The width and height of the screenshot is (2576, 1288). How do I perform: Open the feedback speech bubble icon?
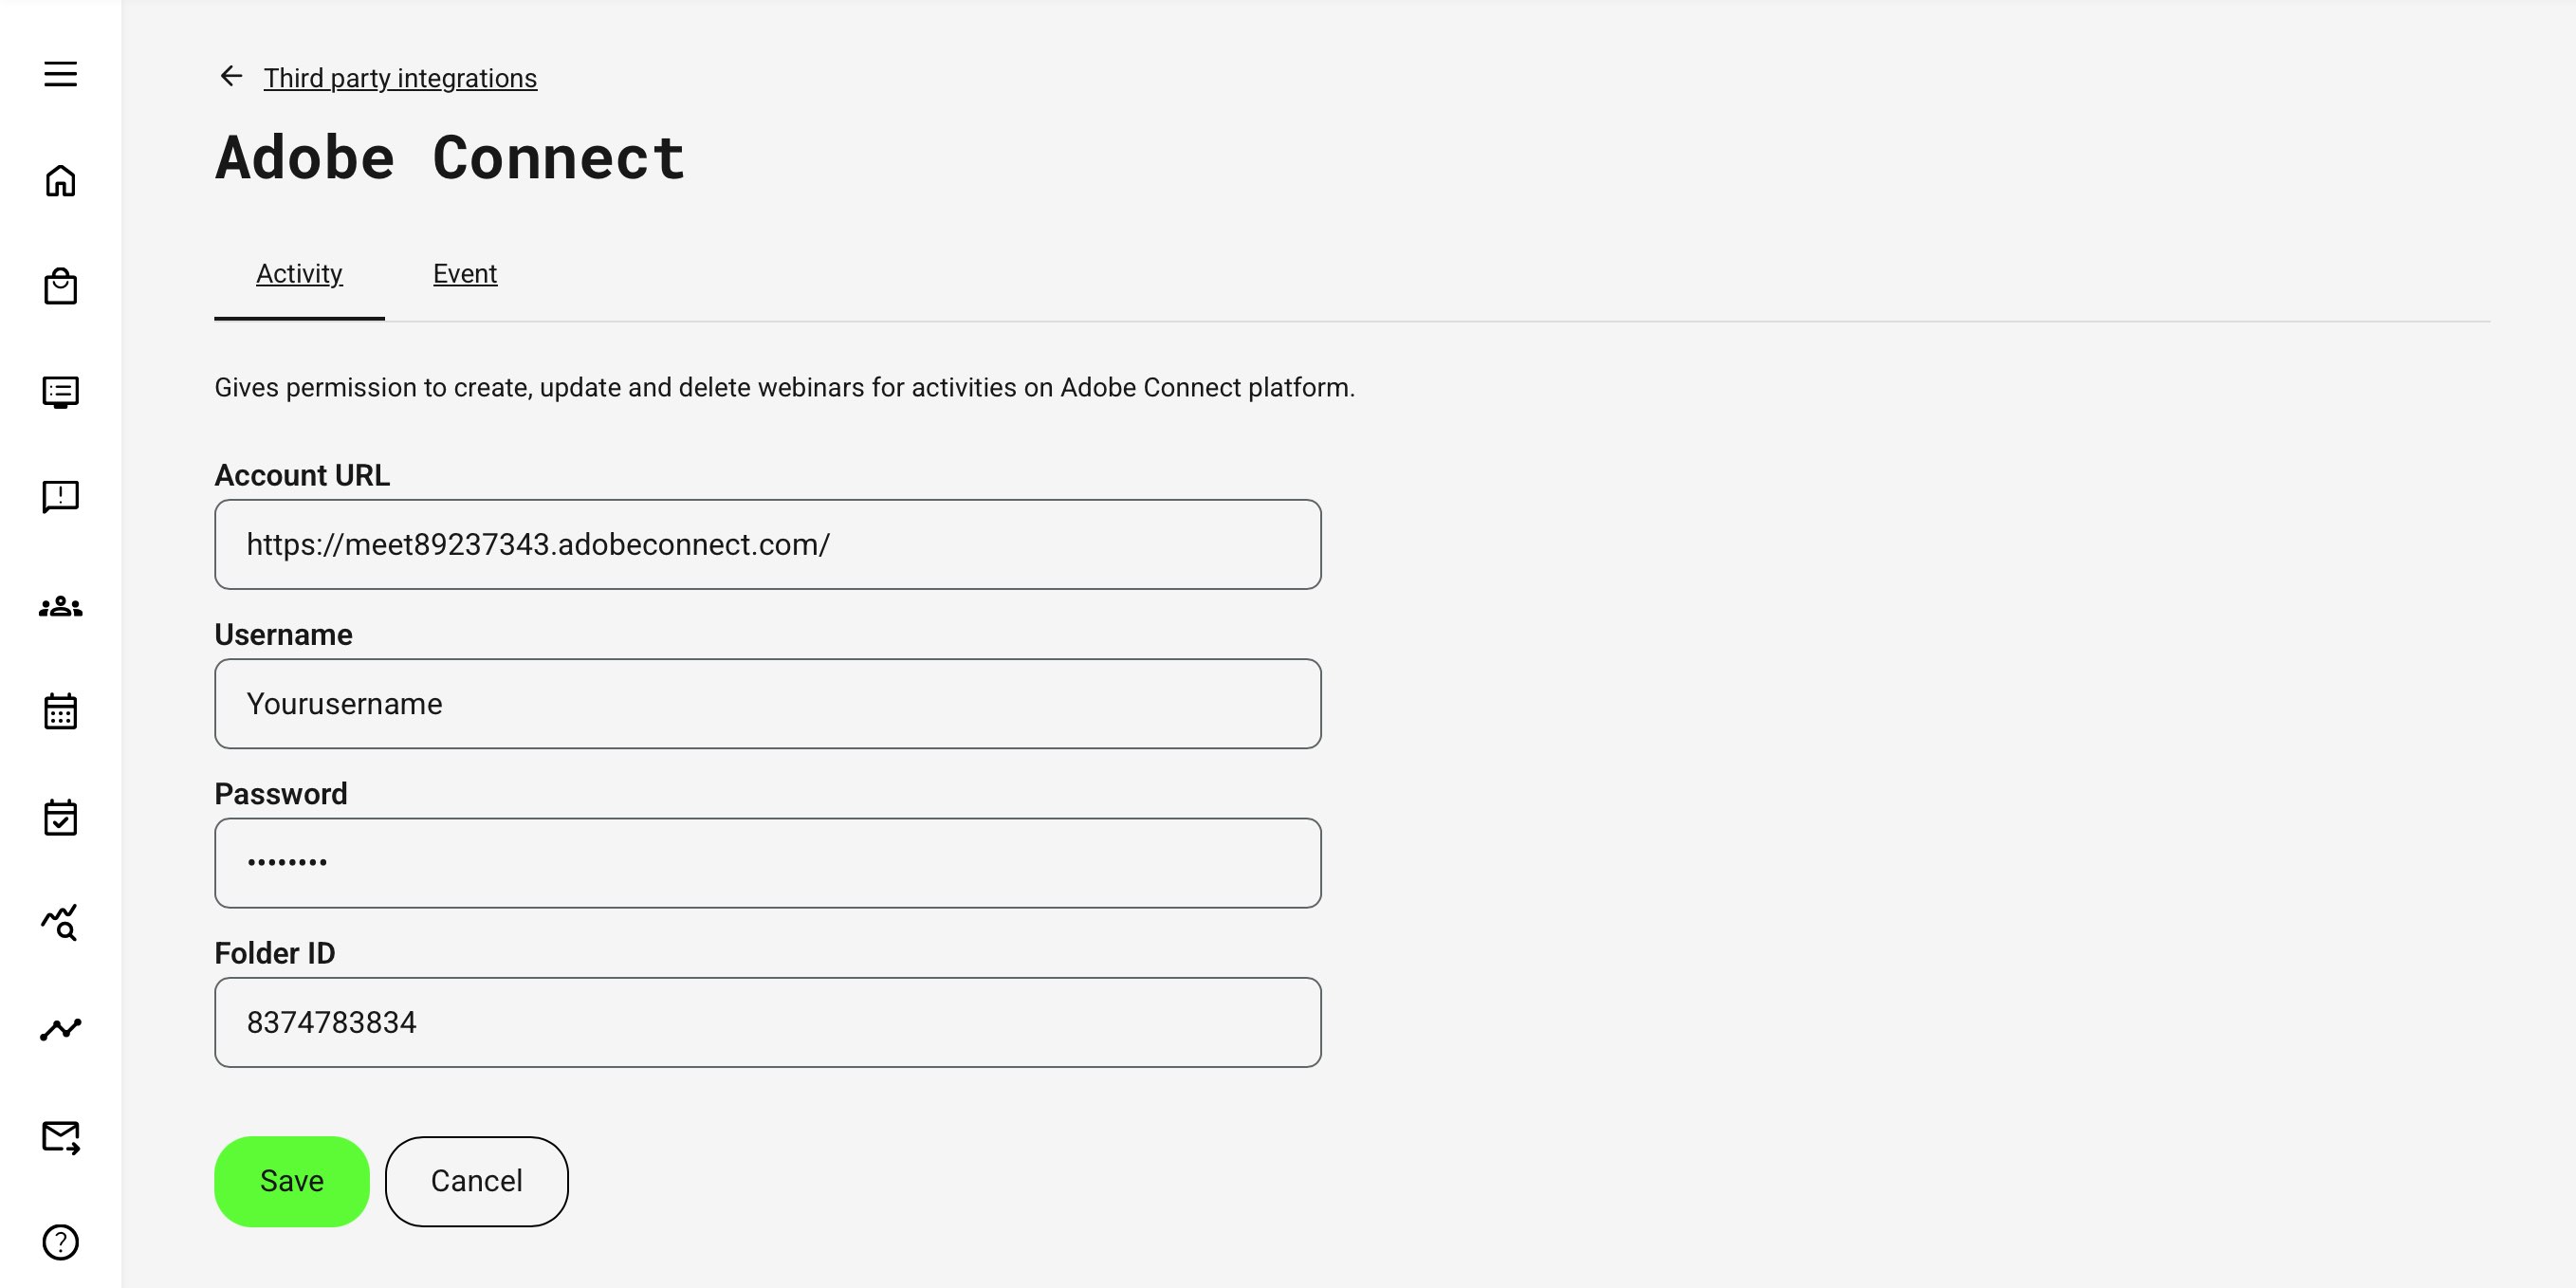60,497
